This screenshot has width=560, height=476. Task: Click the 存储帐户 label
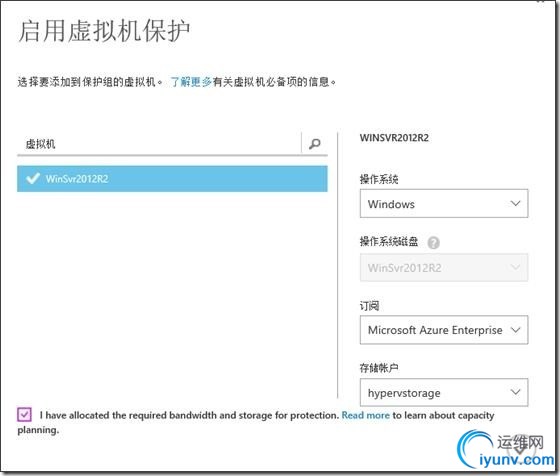coord(379,368)
